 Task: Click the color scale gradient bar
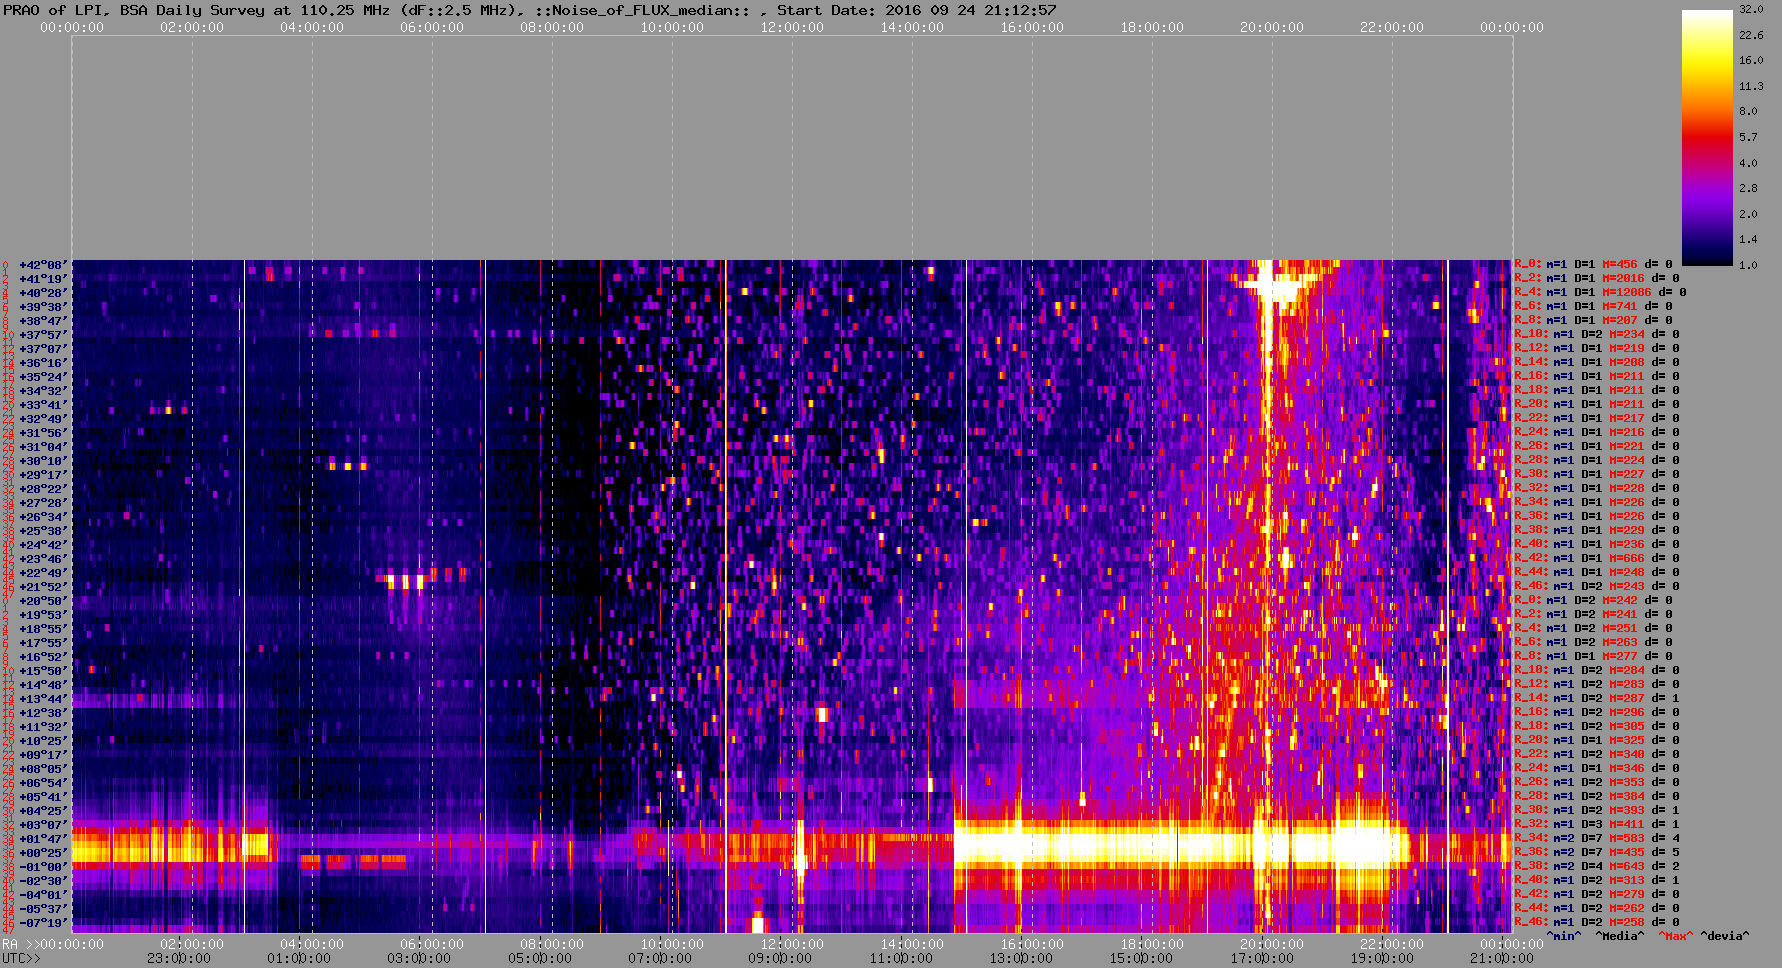click(1707, 137)
